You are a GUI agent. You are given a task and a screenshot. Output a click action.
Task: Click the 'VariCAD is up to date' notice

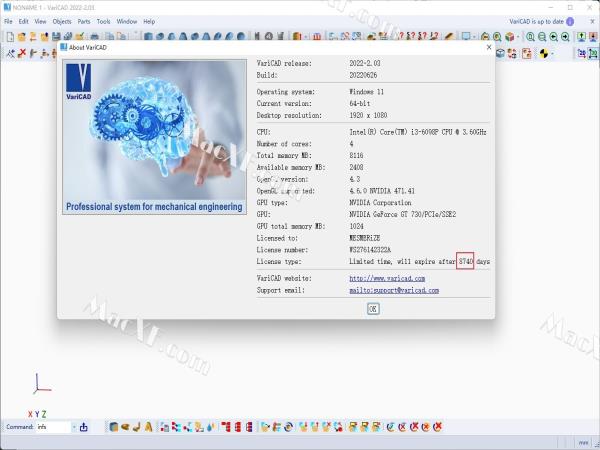tap(536, 22)
